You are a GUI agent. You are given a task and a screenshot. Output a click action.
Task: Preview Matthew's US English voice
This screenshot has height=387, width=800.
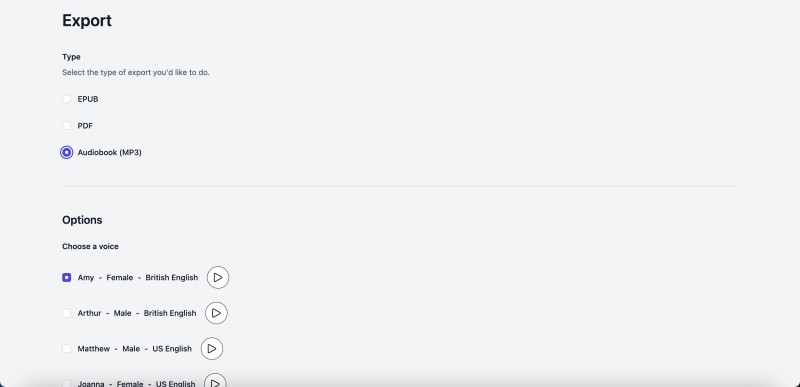tap(212, 349)
